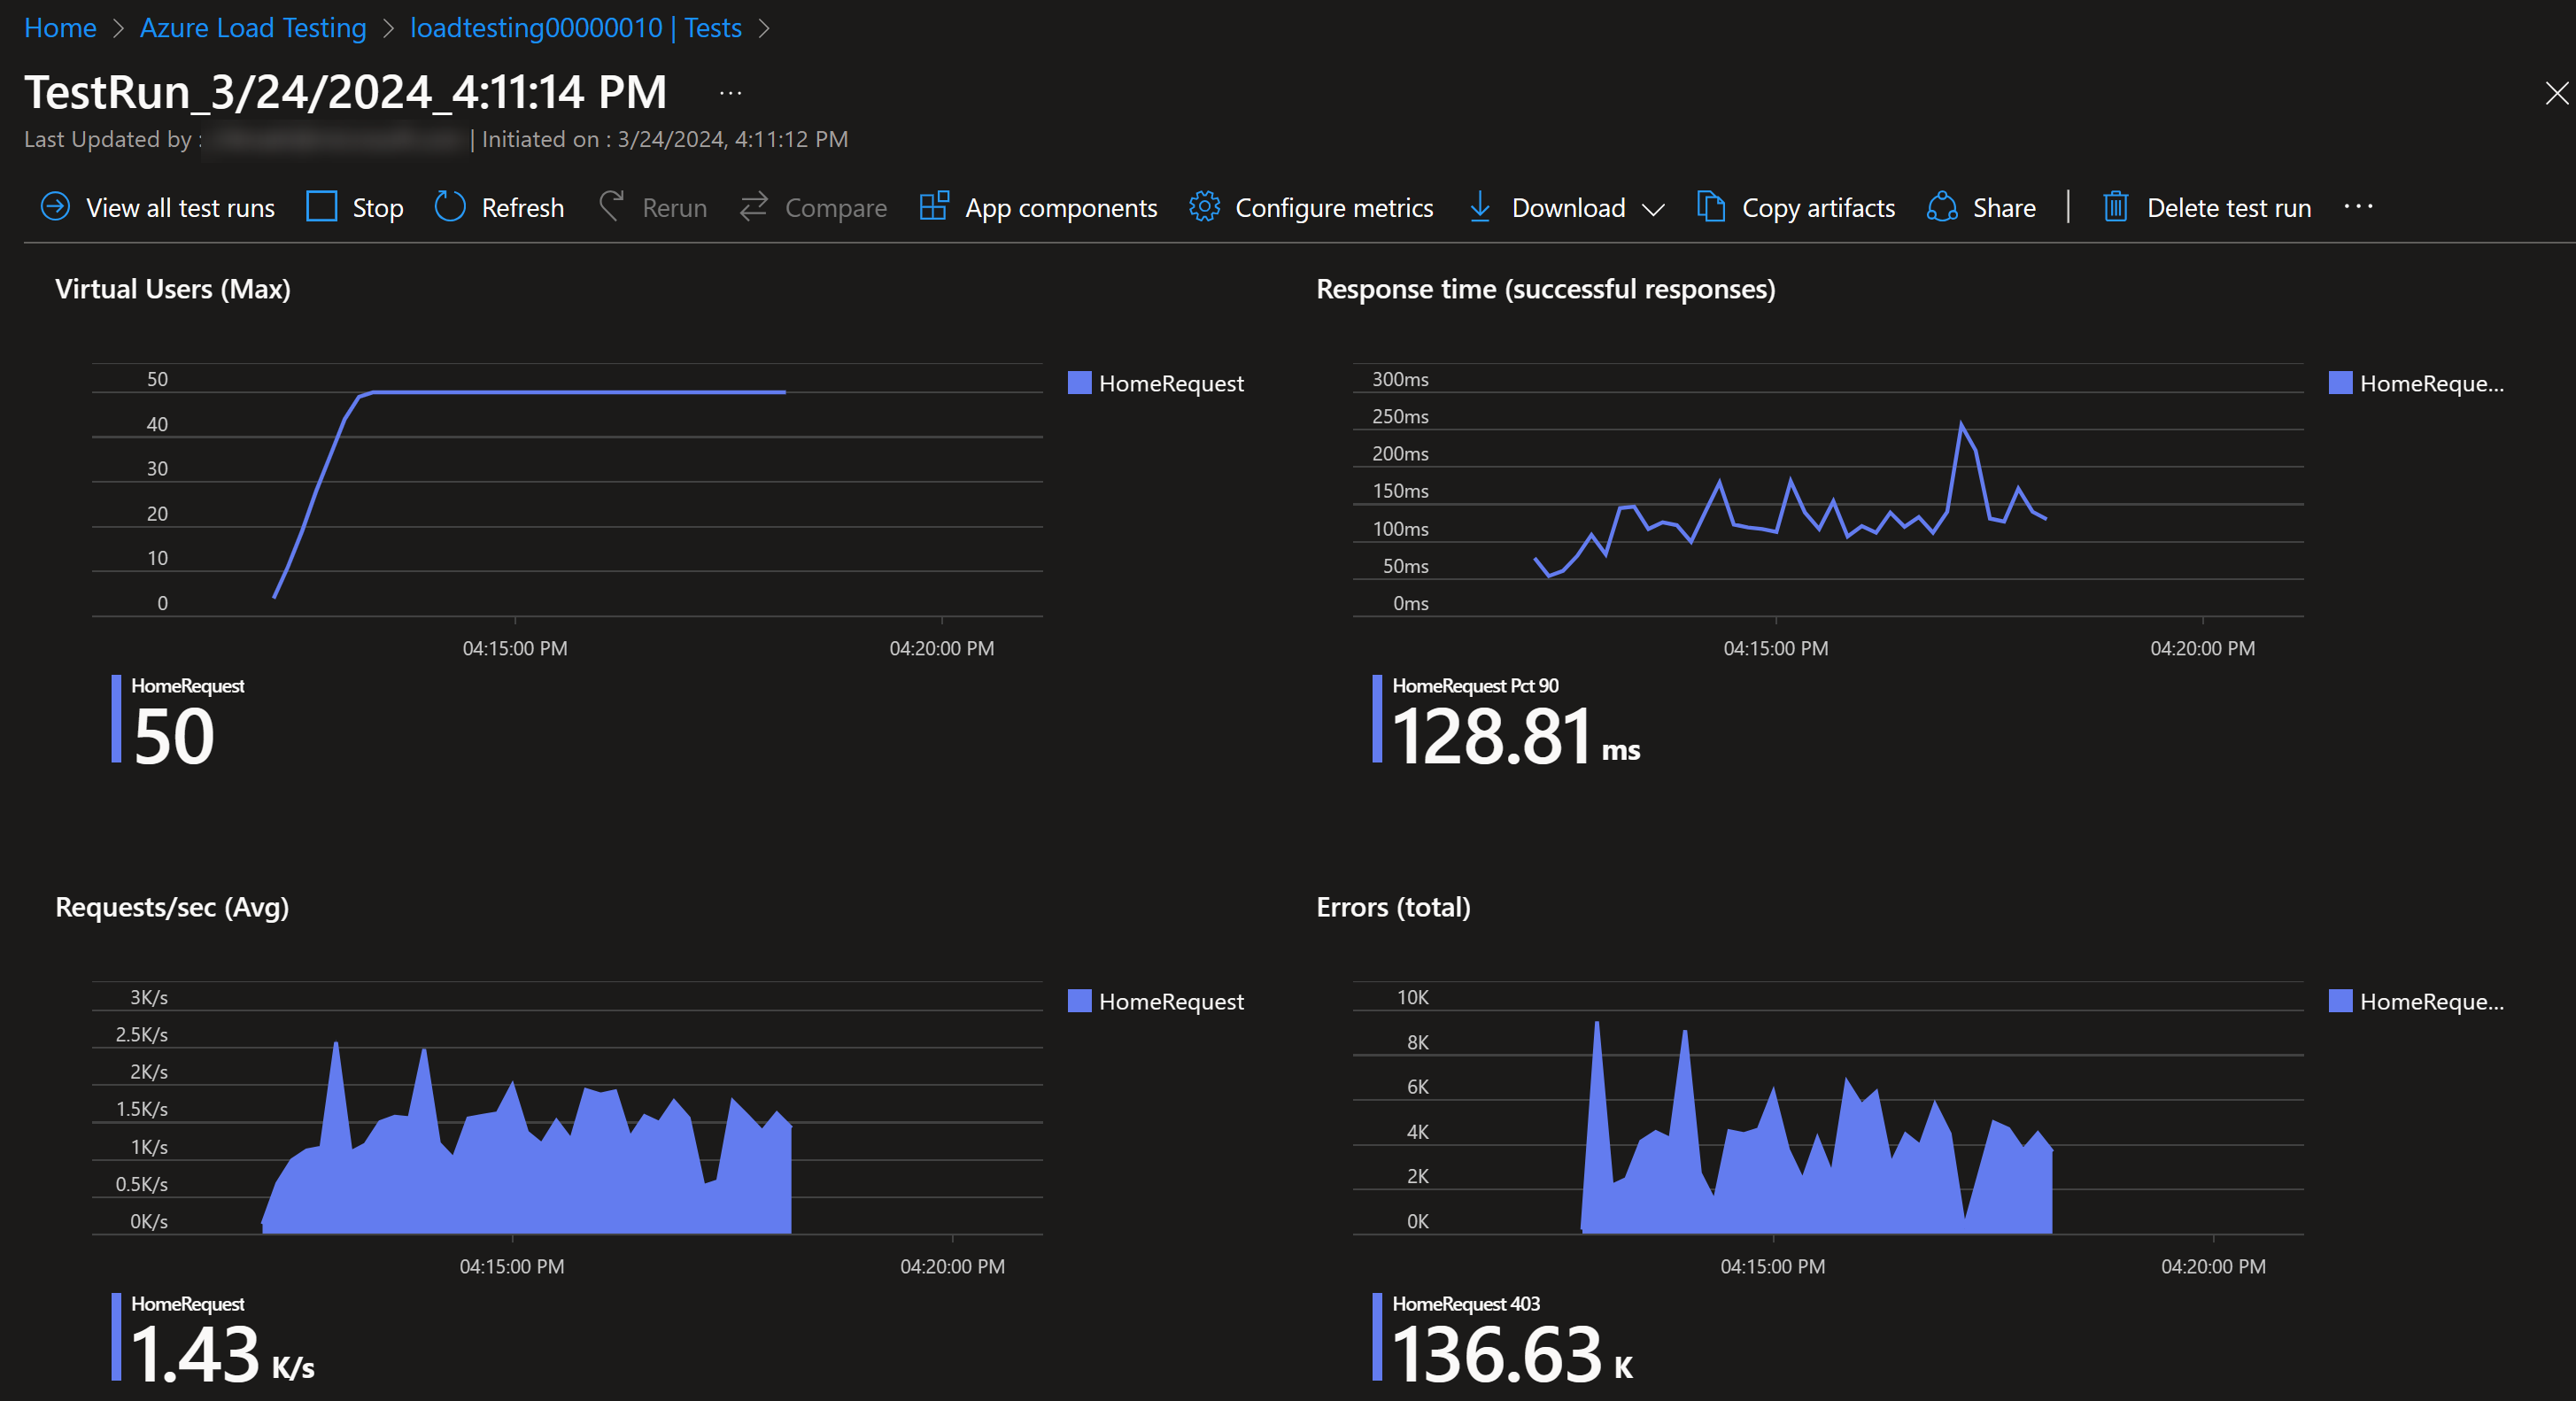Open Azure Load Testing breadcrumb

(x=253, y=28)
